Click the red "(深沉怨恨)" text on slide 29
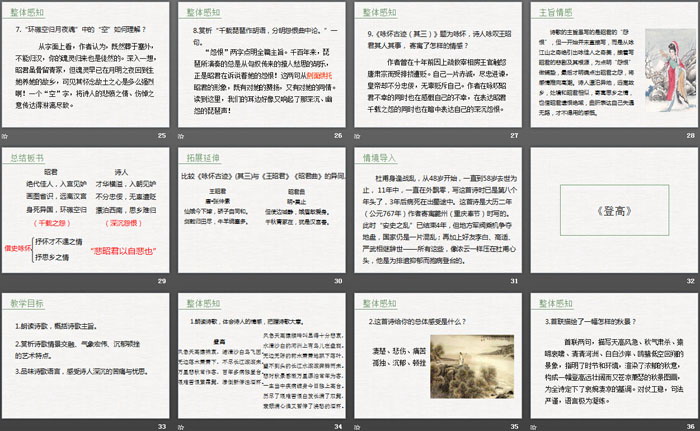This screenshot has height=431, width=700. tap(124, 223)
